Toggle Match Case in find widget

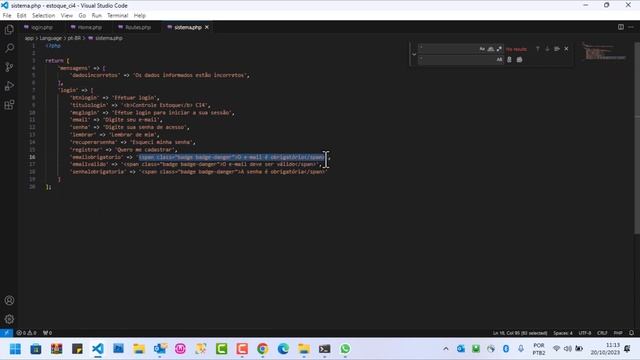pyautogui.click(x=482, y=49)
